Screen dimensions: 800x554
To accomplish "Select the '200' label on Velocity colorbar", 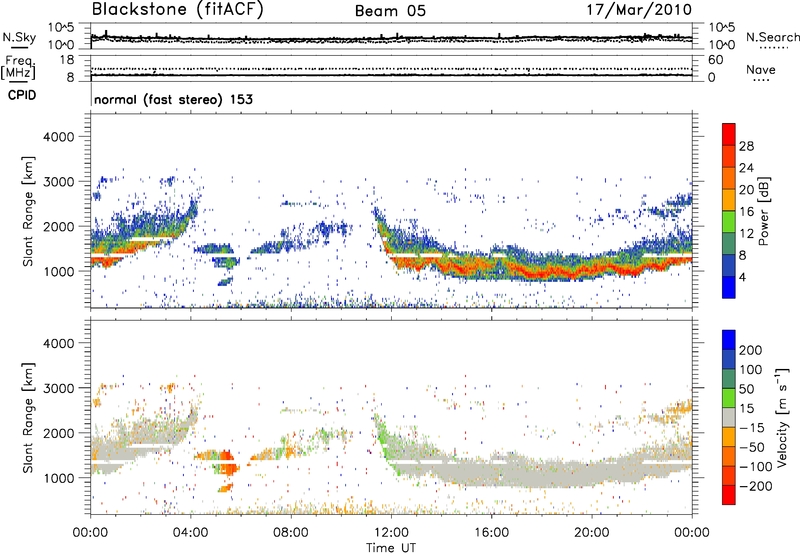I will click(x=751, y=350).
